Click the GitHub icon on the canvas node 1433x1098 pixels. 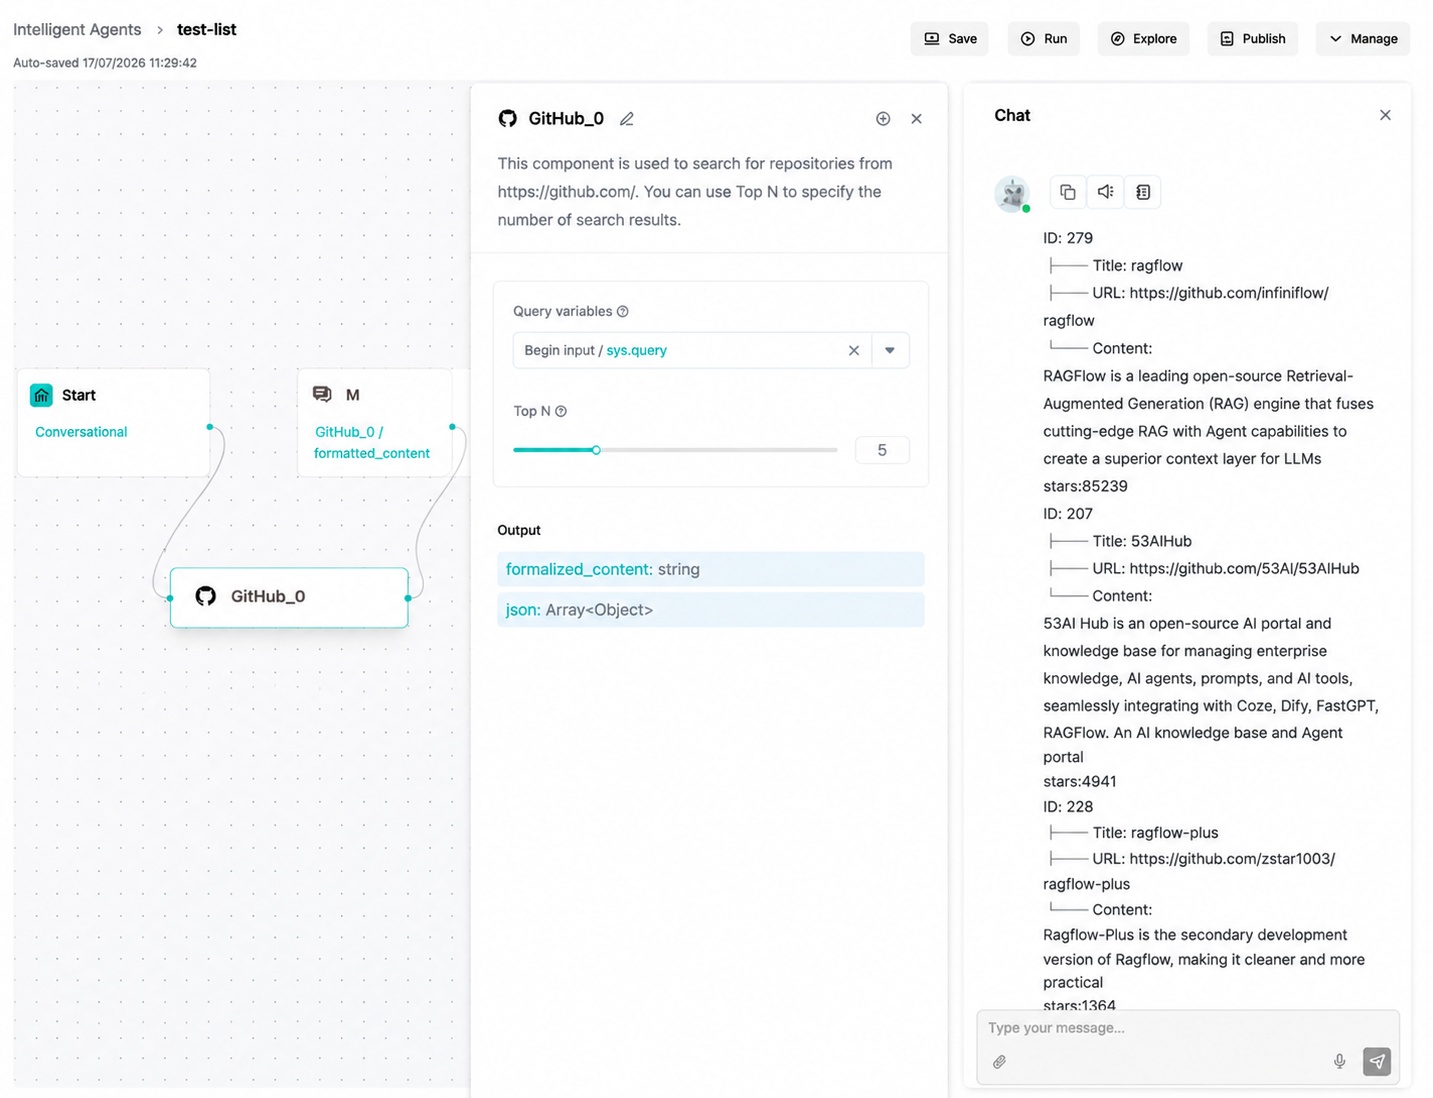206,596
